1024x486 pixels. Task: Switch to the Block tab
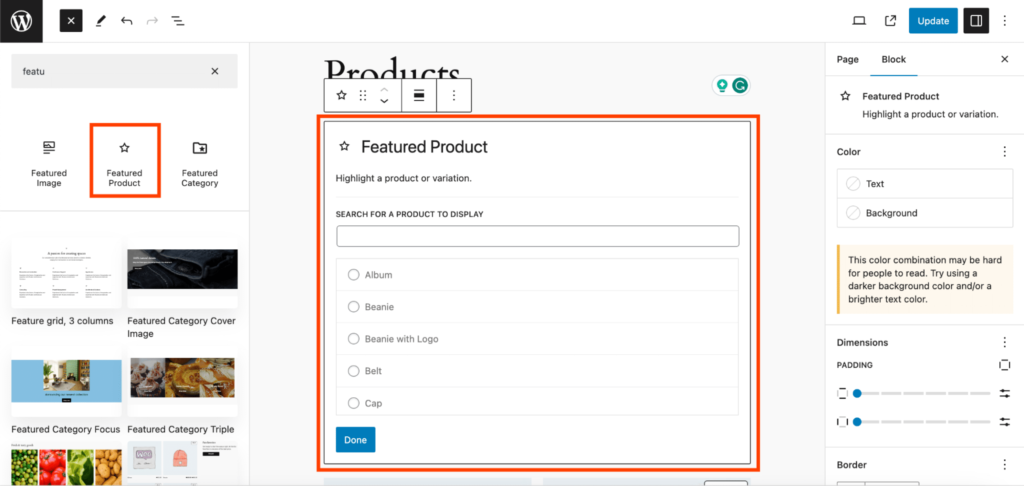pyautogui.click(x=893, y=60)
